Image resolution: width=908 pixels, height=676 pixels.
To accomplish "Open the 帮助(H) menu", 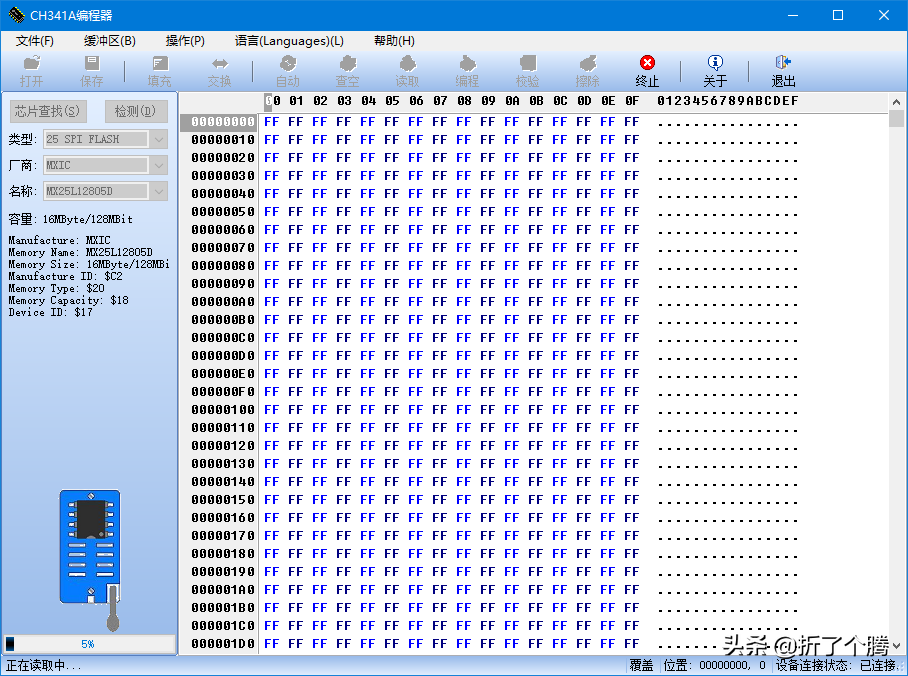I will pos(394,41).
